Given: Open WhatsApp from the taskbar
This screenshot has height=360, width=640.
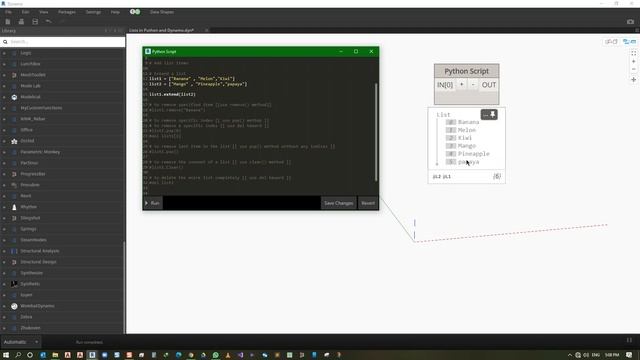Looking at the screenshot, I should [216, 355].
